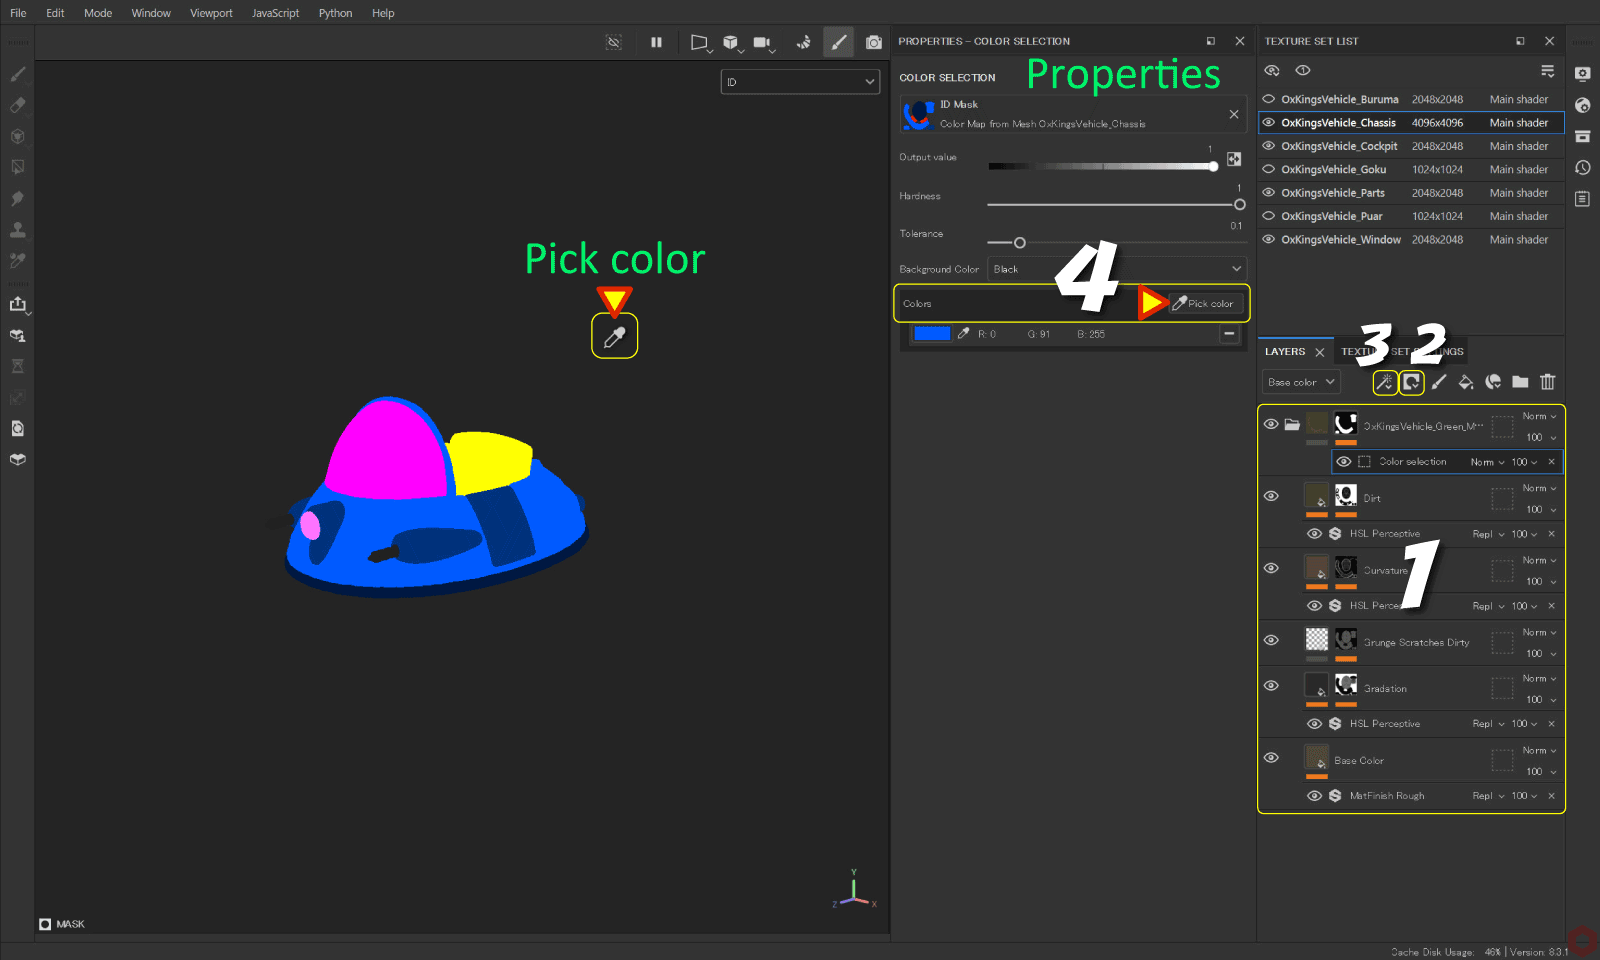Expand the ID viewport channel dropdown
Viewport: 1600px width, 960px height.
tap(800, 82)
